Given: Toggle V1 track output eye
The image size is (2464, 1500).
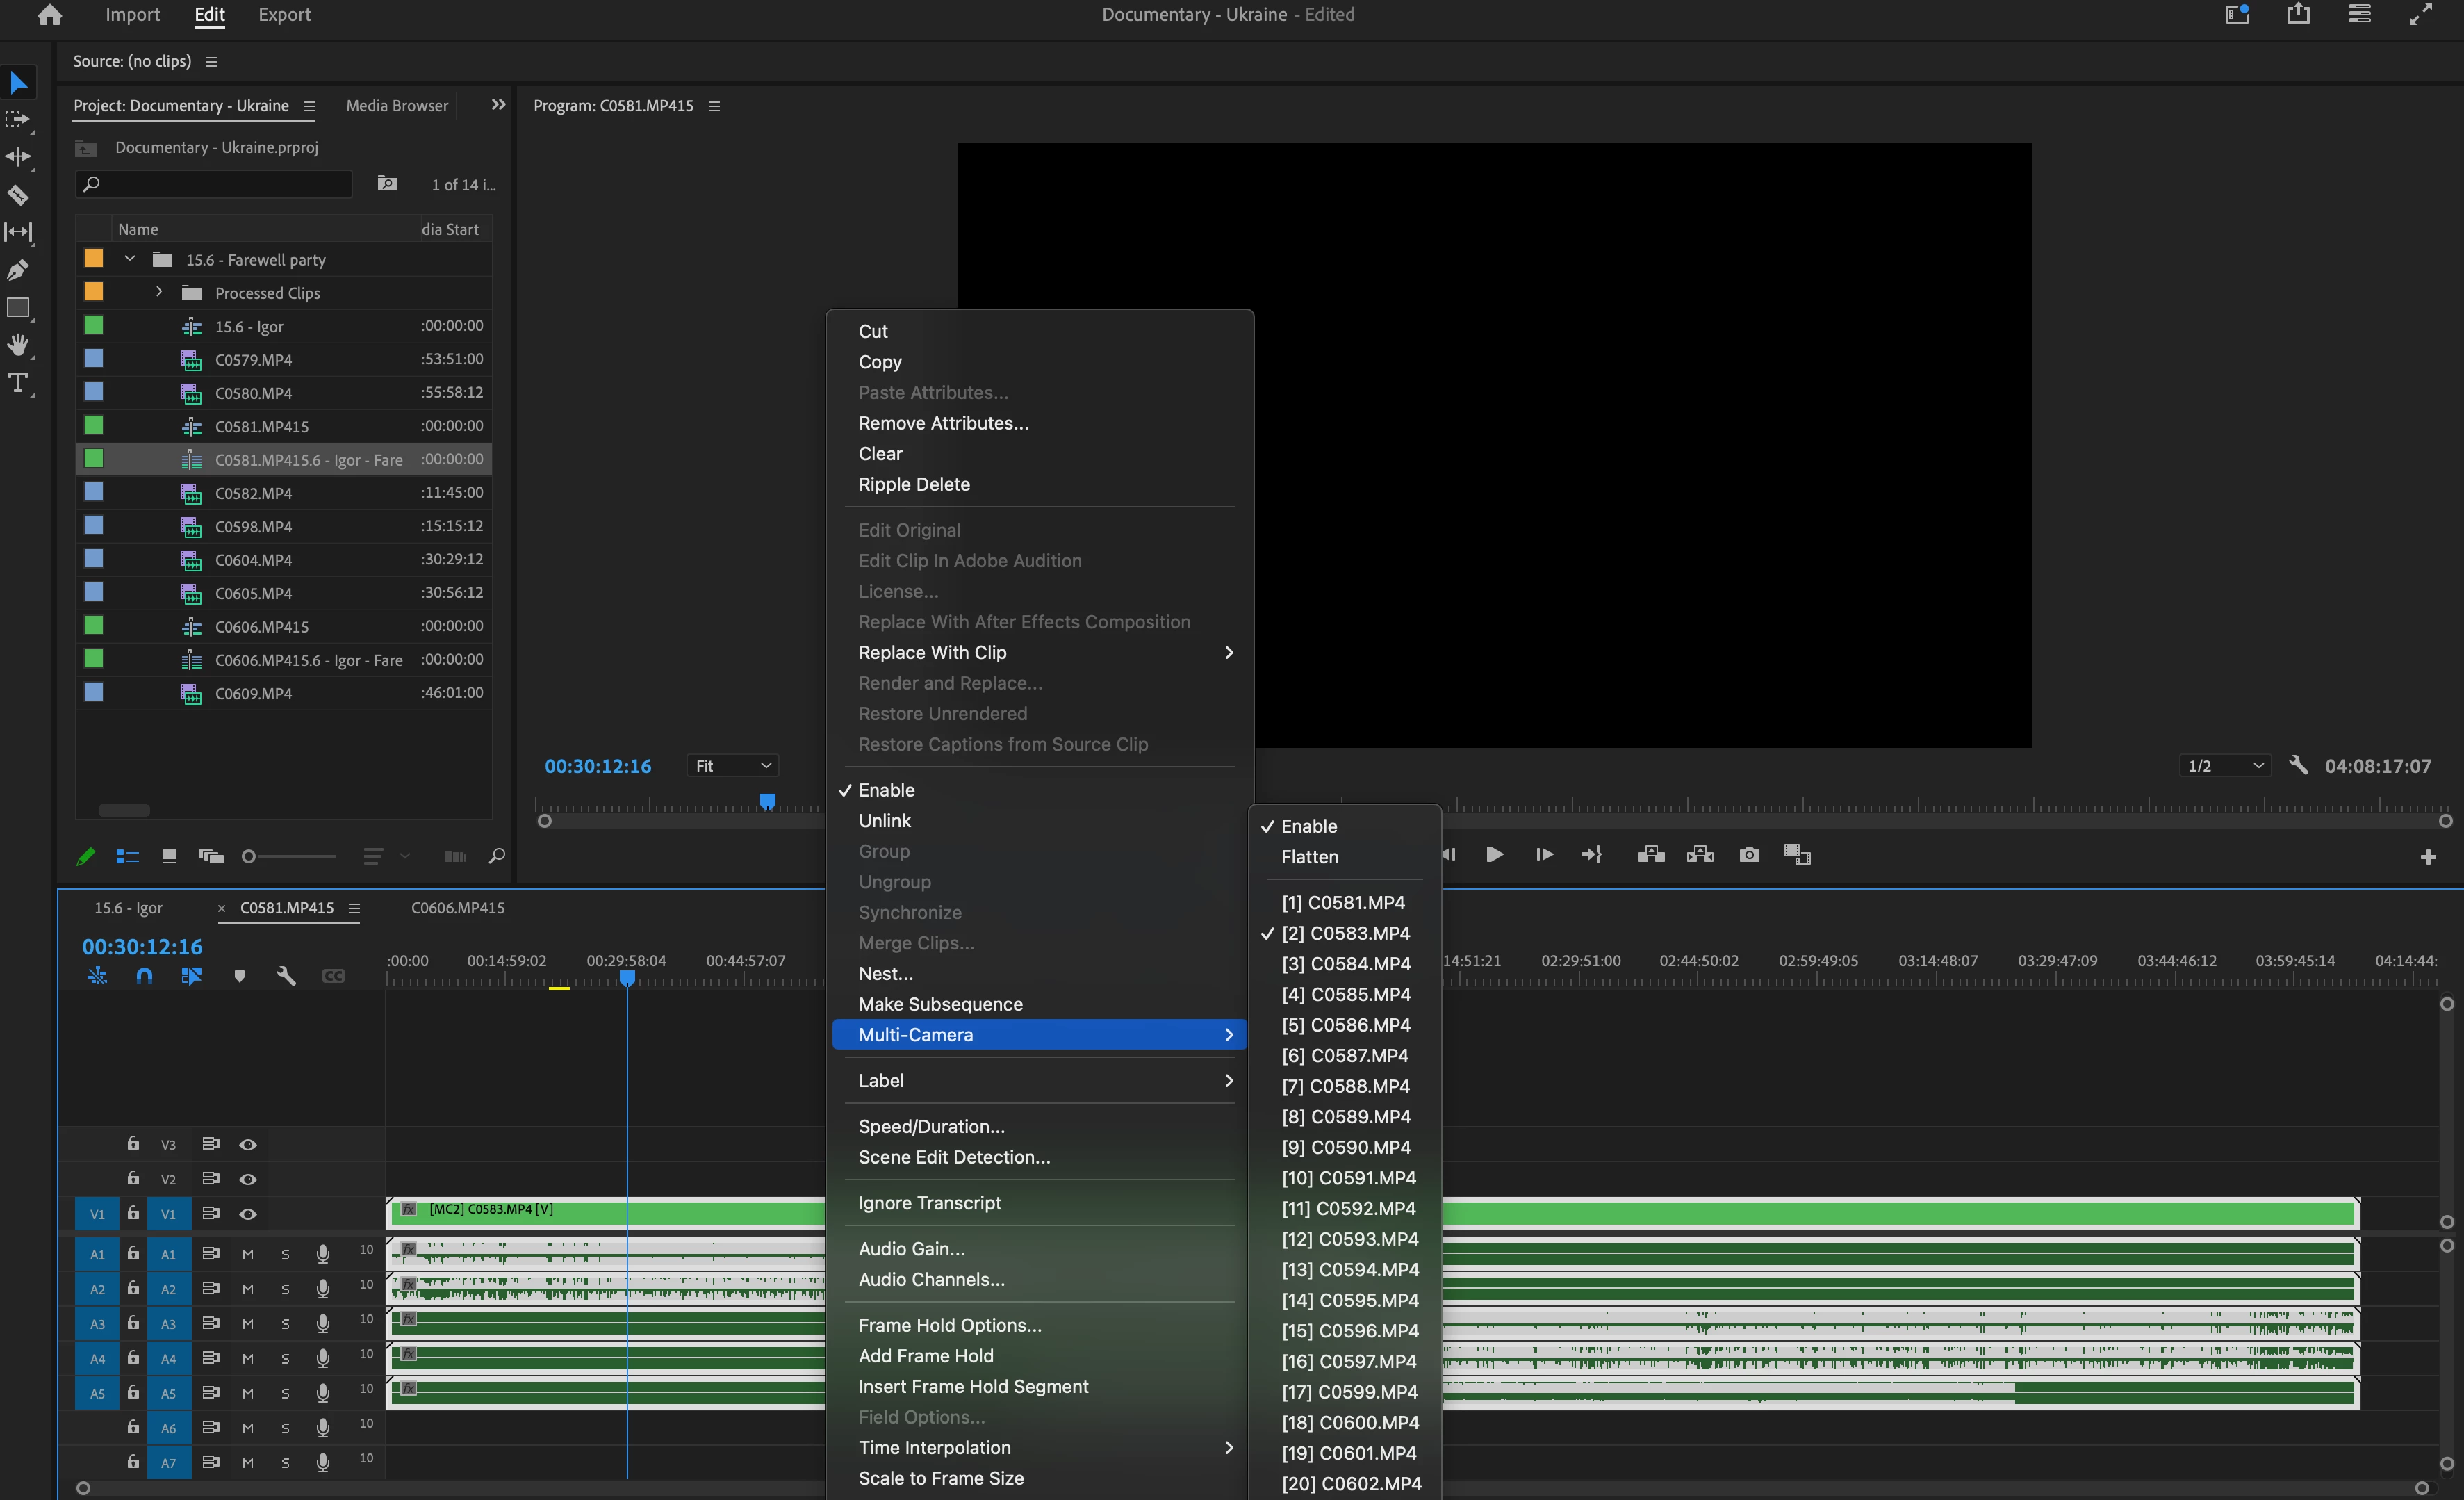Looking at the screenshot, I should [248, 1214].
